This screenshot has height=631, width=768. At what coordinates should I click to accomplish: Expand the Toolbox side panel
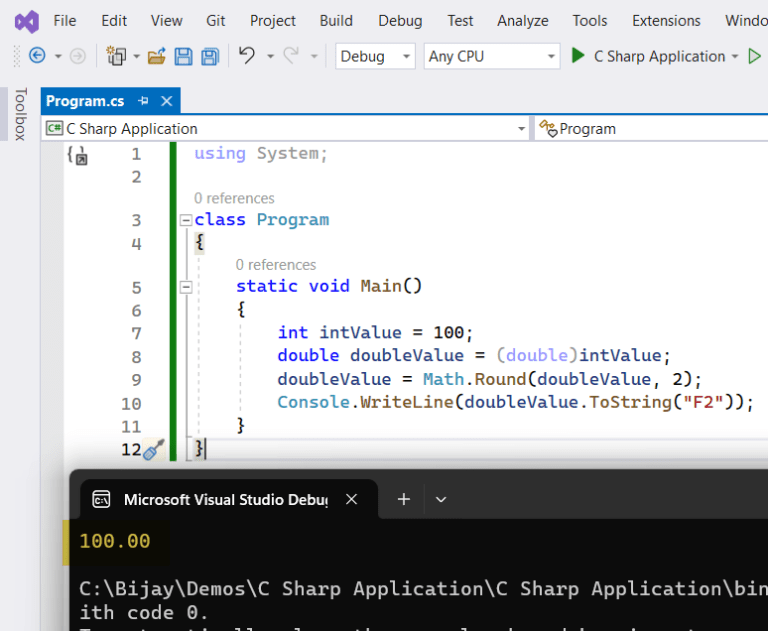pos(20,114)
